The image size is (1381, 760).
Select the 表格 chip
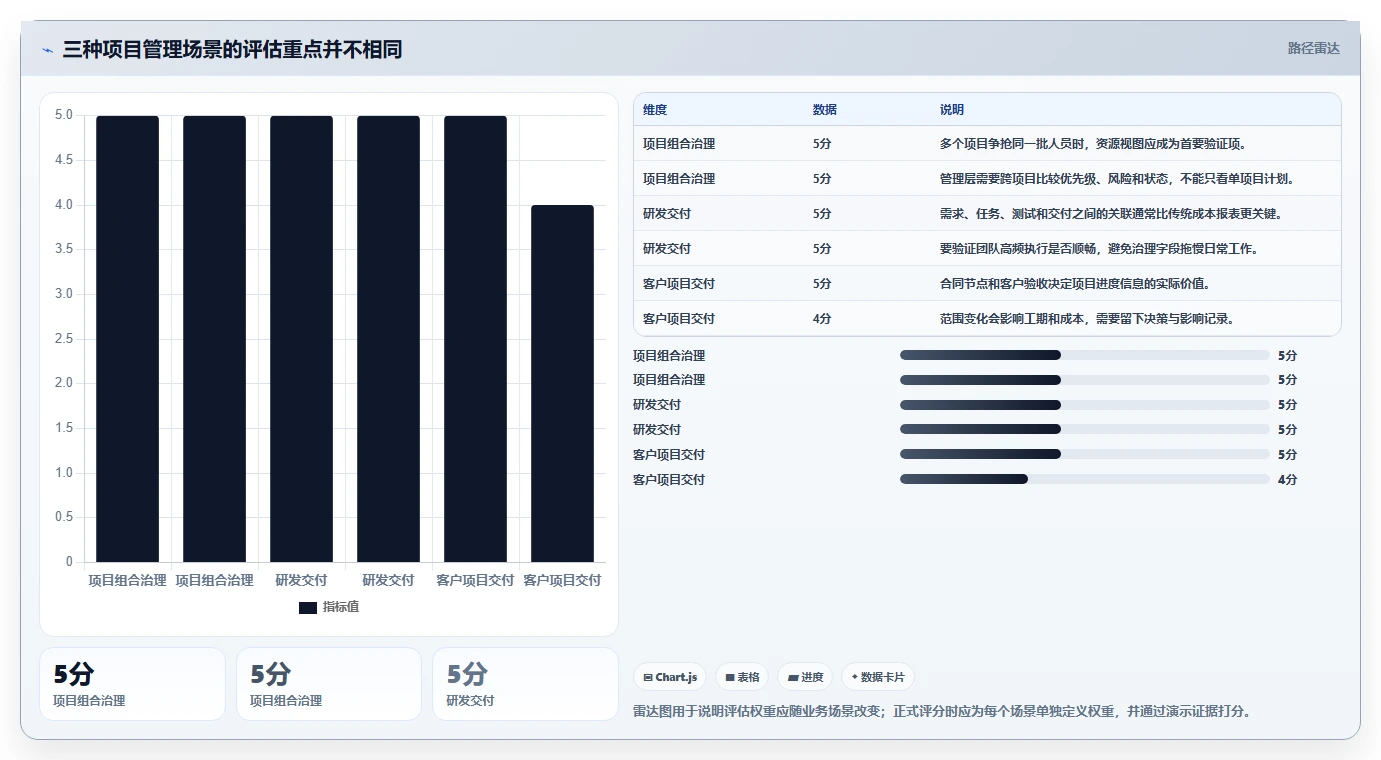pos(742,677)
